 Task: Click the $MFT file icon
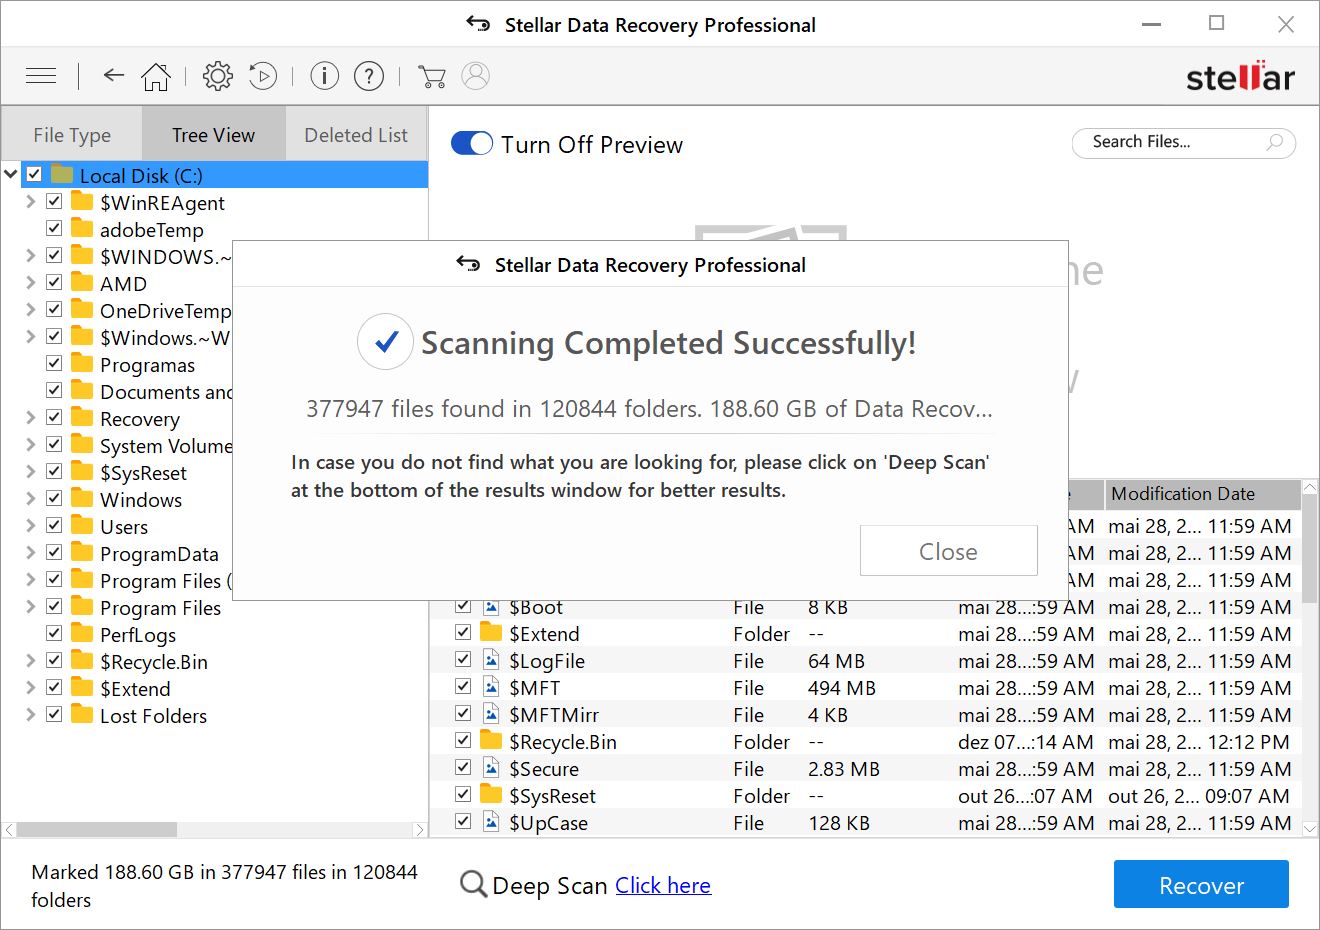pyautogui.click(x=491, y=687)
